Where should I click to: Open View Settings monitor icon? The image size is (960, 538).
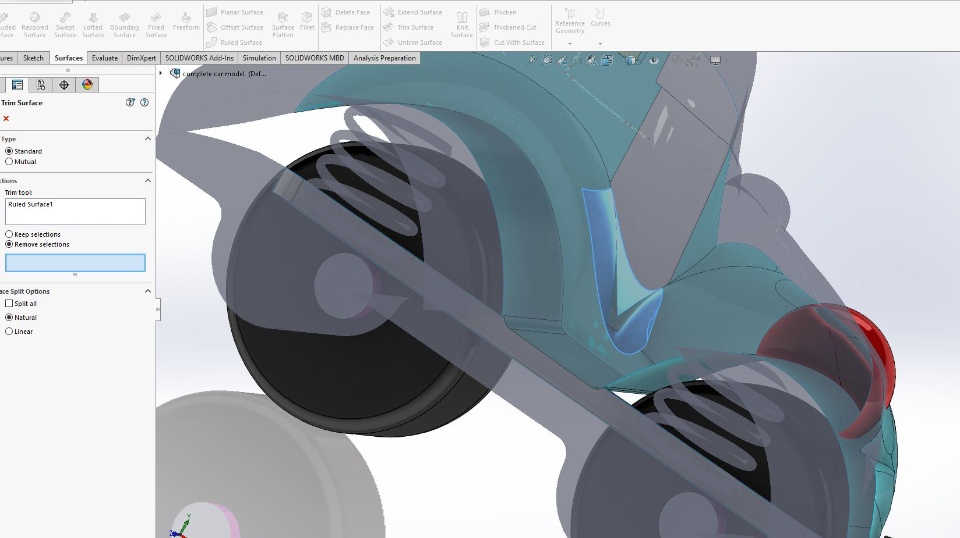pos(714,60)
